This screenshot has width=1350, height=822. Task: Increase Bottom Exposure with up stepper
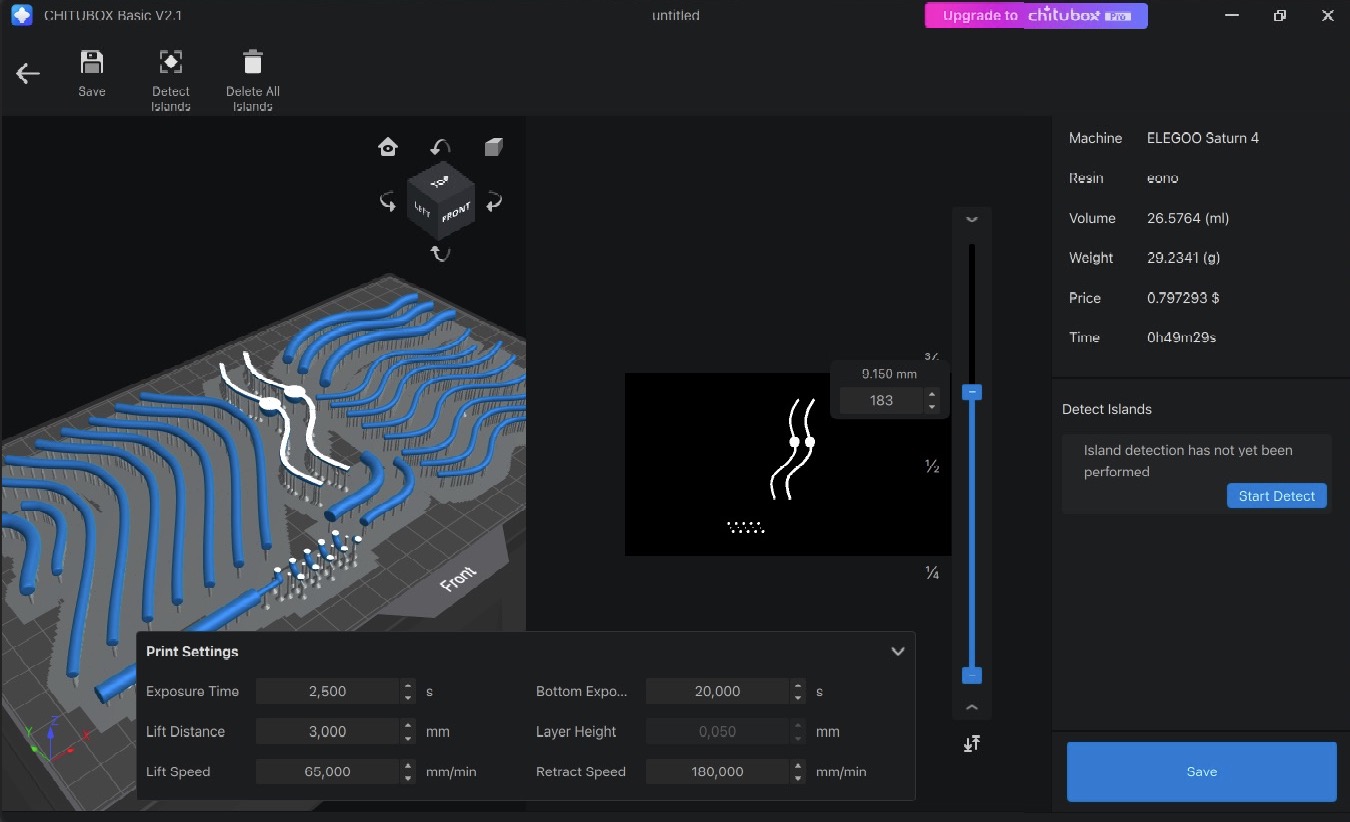[x=798, y=686]
